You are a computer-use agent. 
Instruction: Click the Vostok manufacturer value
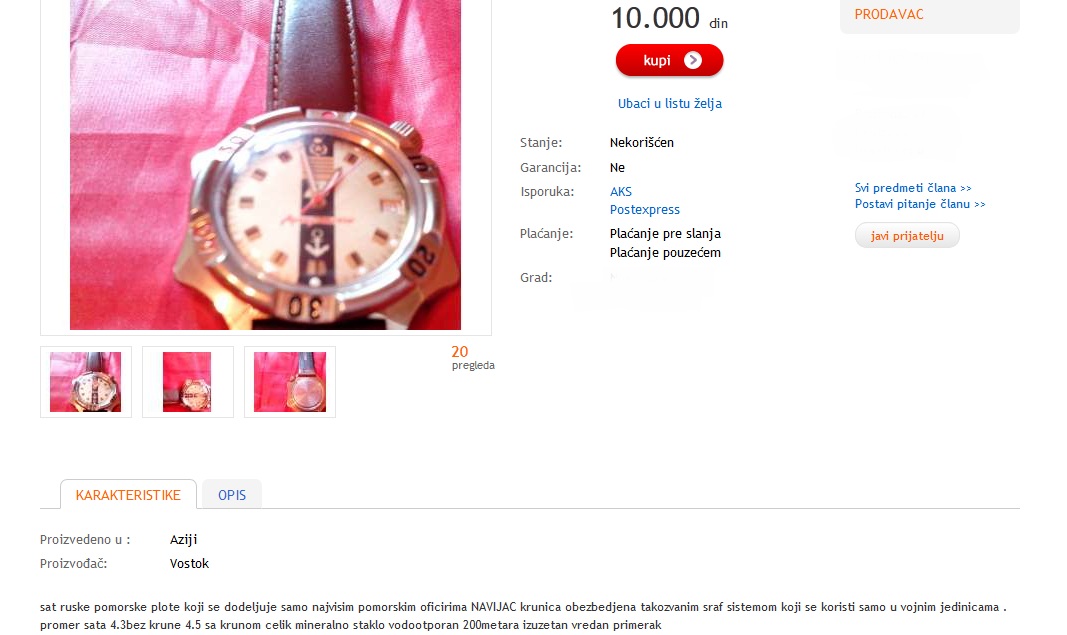pos(189,564)
